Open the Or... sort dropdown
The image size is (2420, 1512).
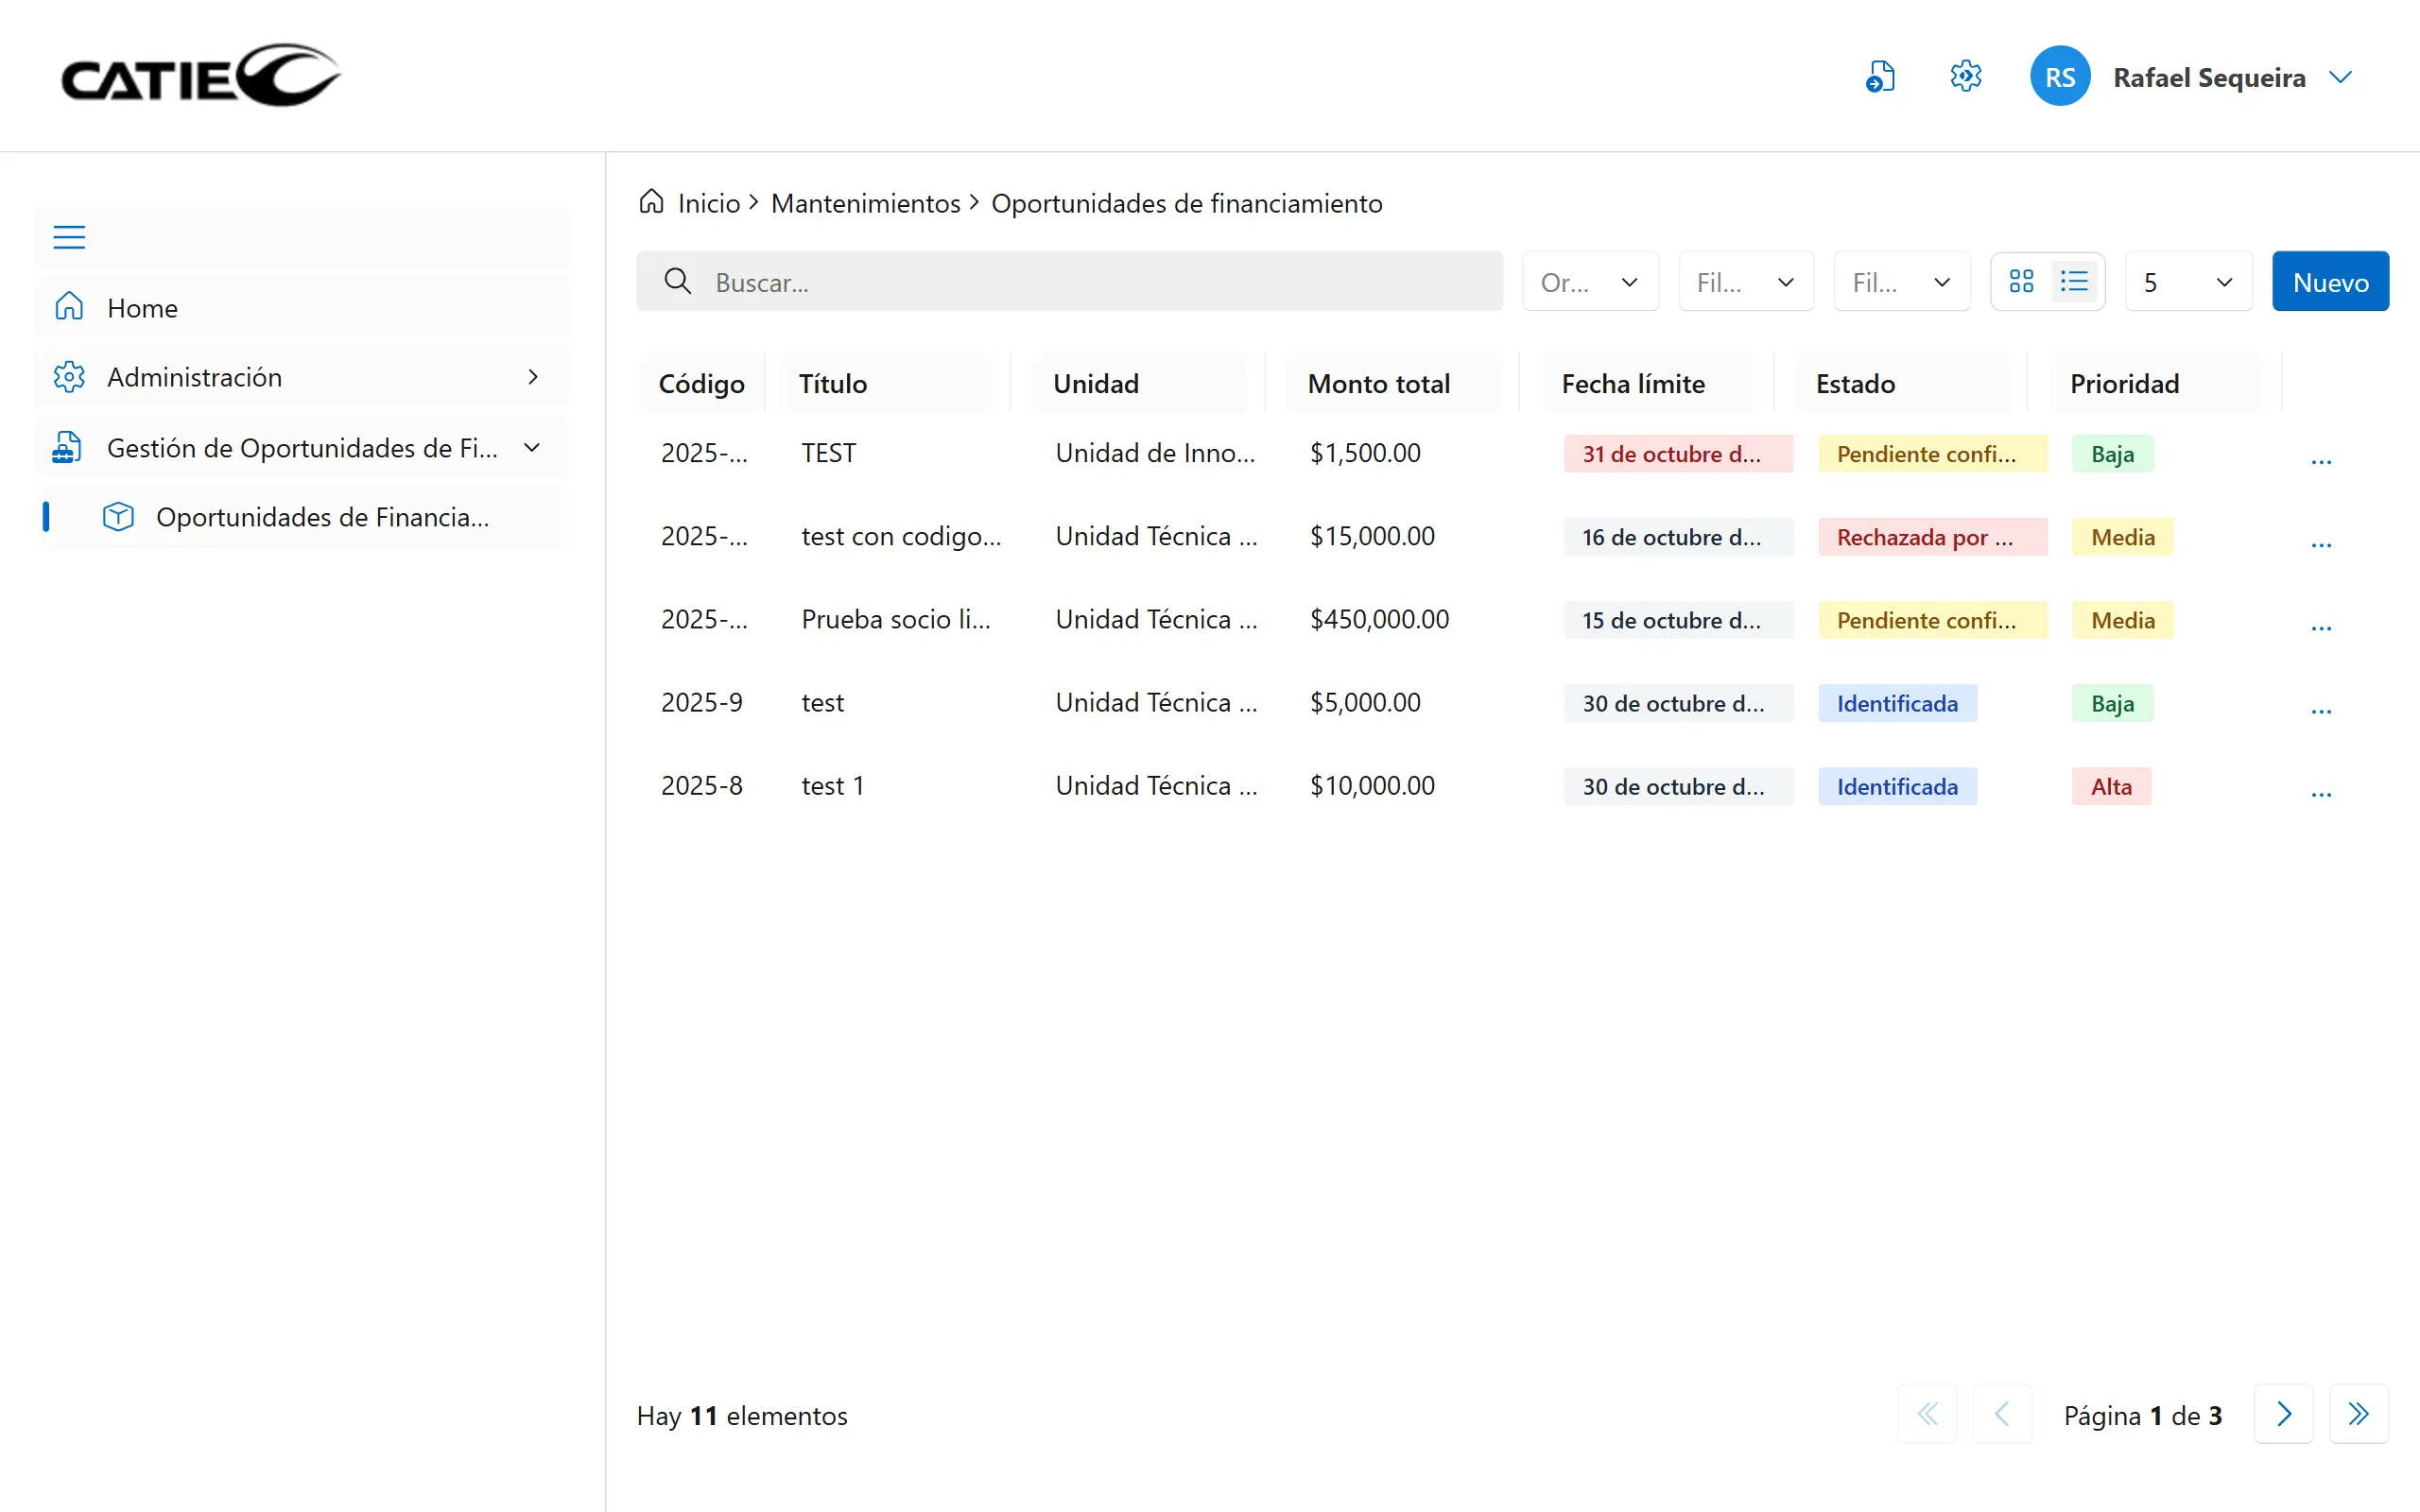coord(1590,282)
